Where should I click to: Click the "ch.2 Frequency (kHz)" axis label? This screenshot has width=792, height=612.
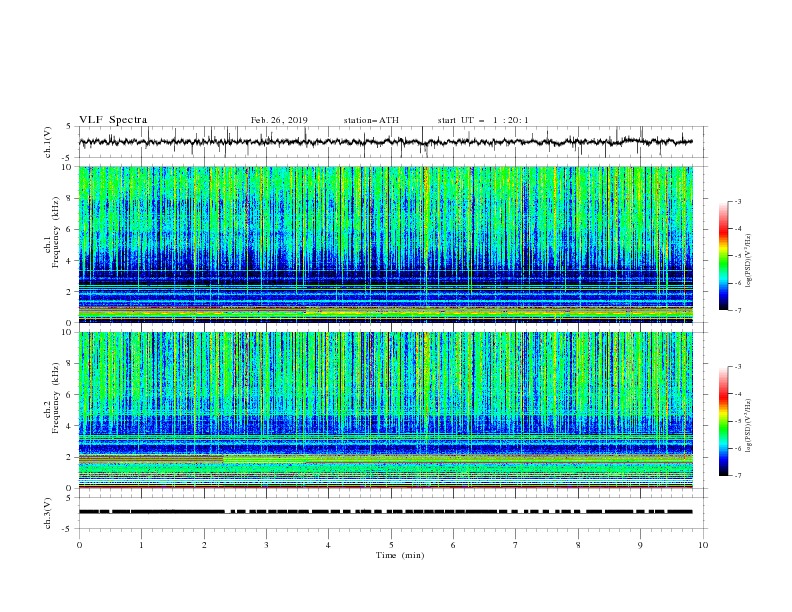click(x=52, y=398)
